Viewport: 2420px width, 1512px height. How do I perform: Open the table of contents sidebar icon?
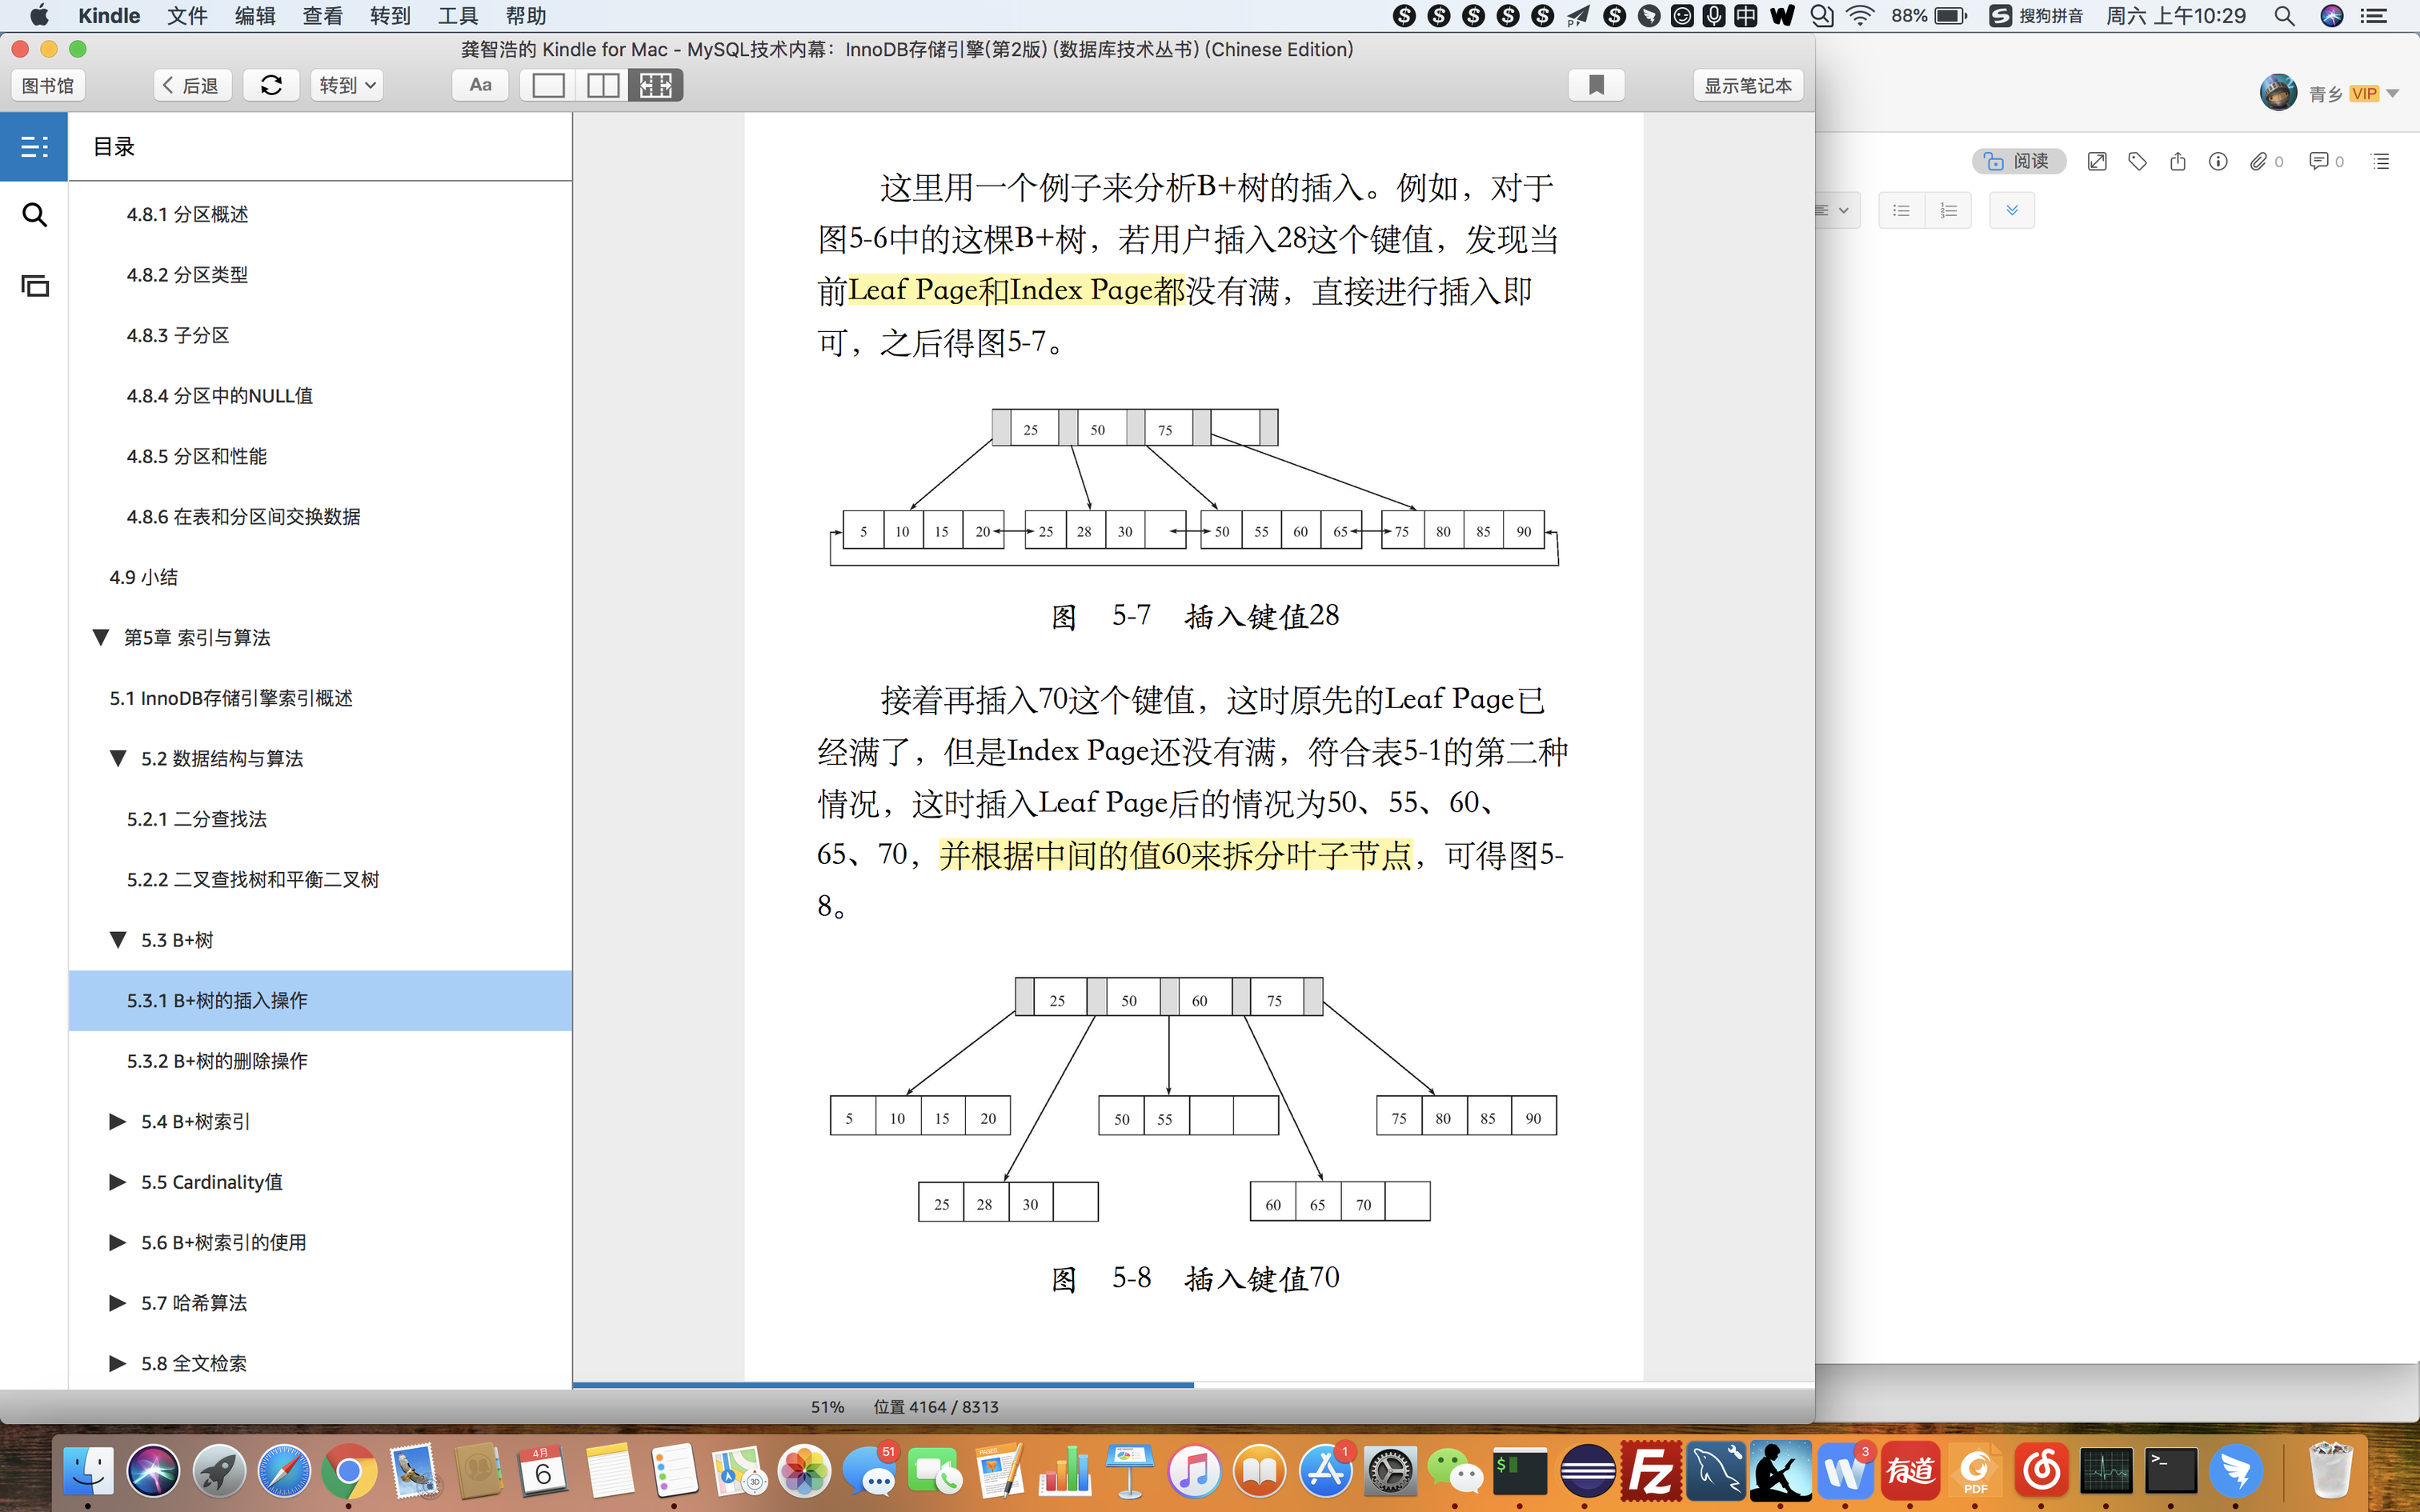(34, 147)
